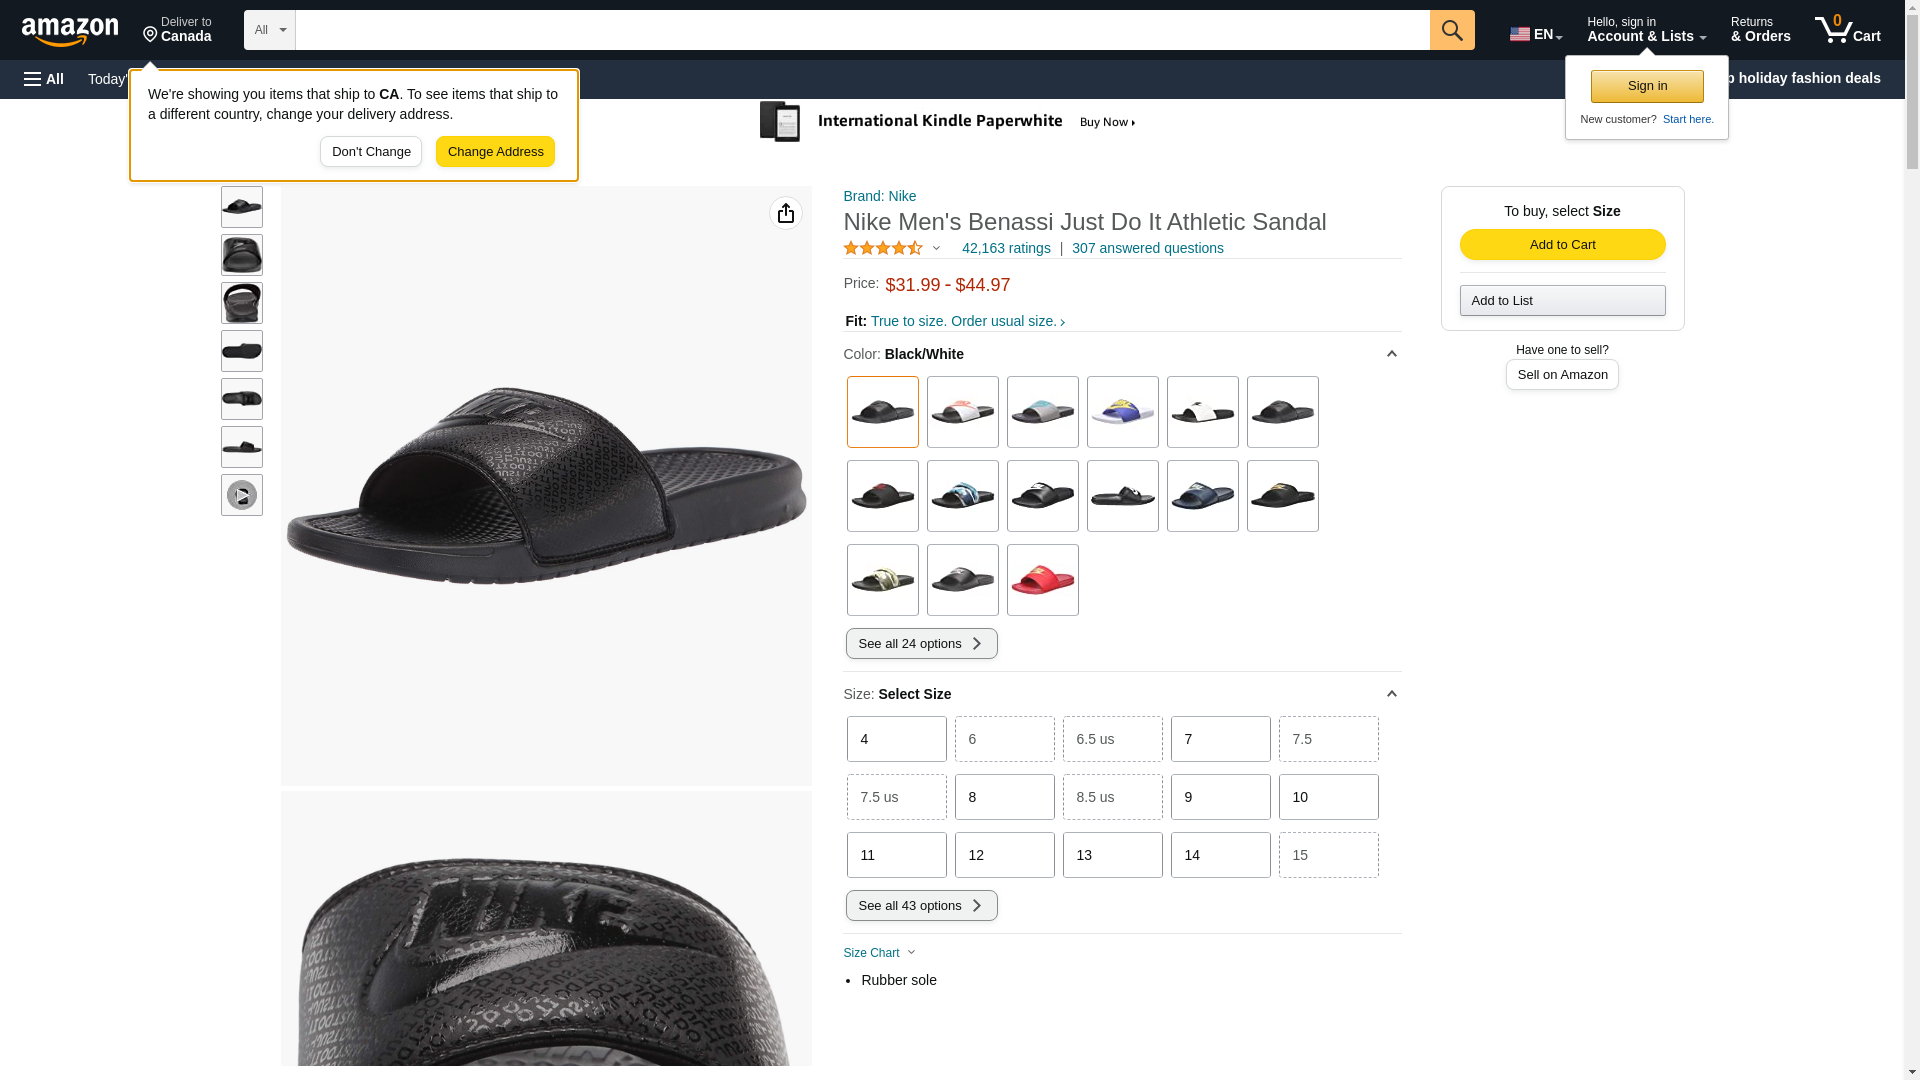Select size 12
The height and width of the screenshot is (1080, 1920).
coord(1004,855)
